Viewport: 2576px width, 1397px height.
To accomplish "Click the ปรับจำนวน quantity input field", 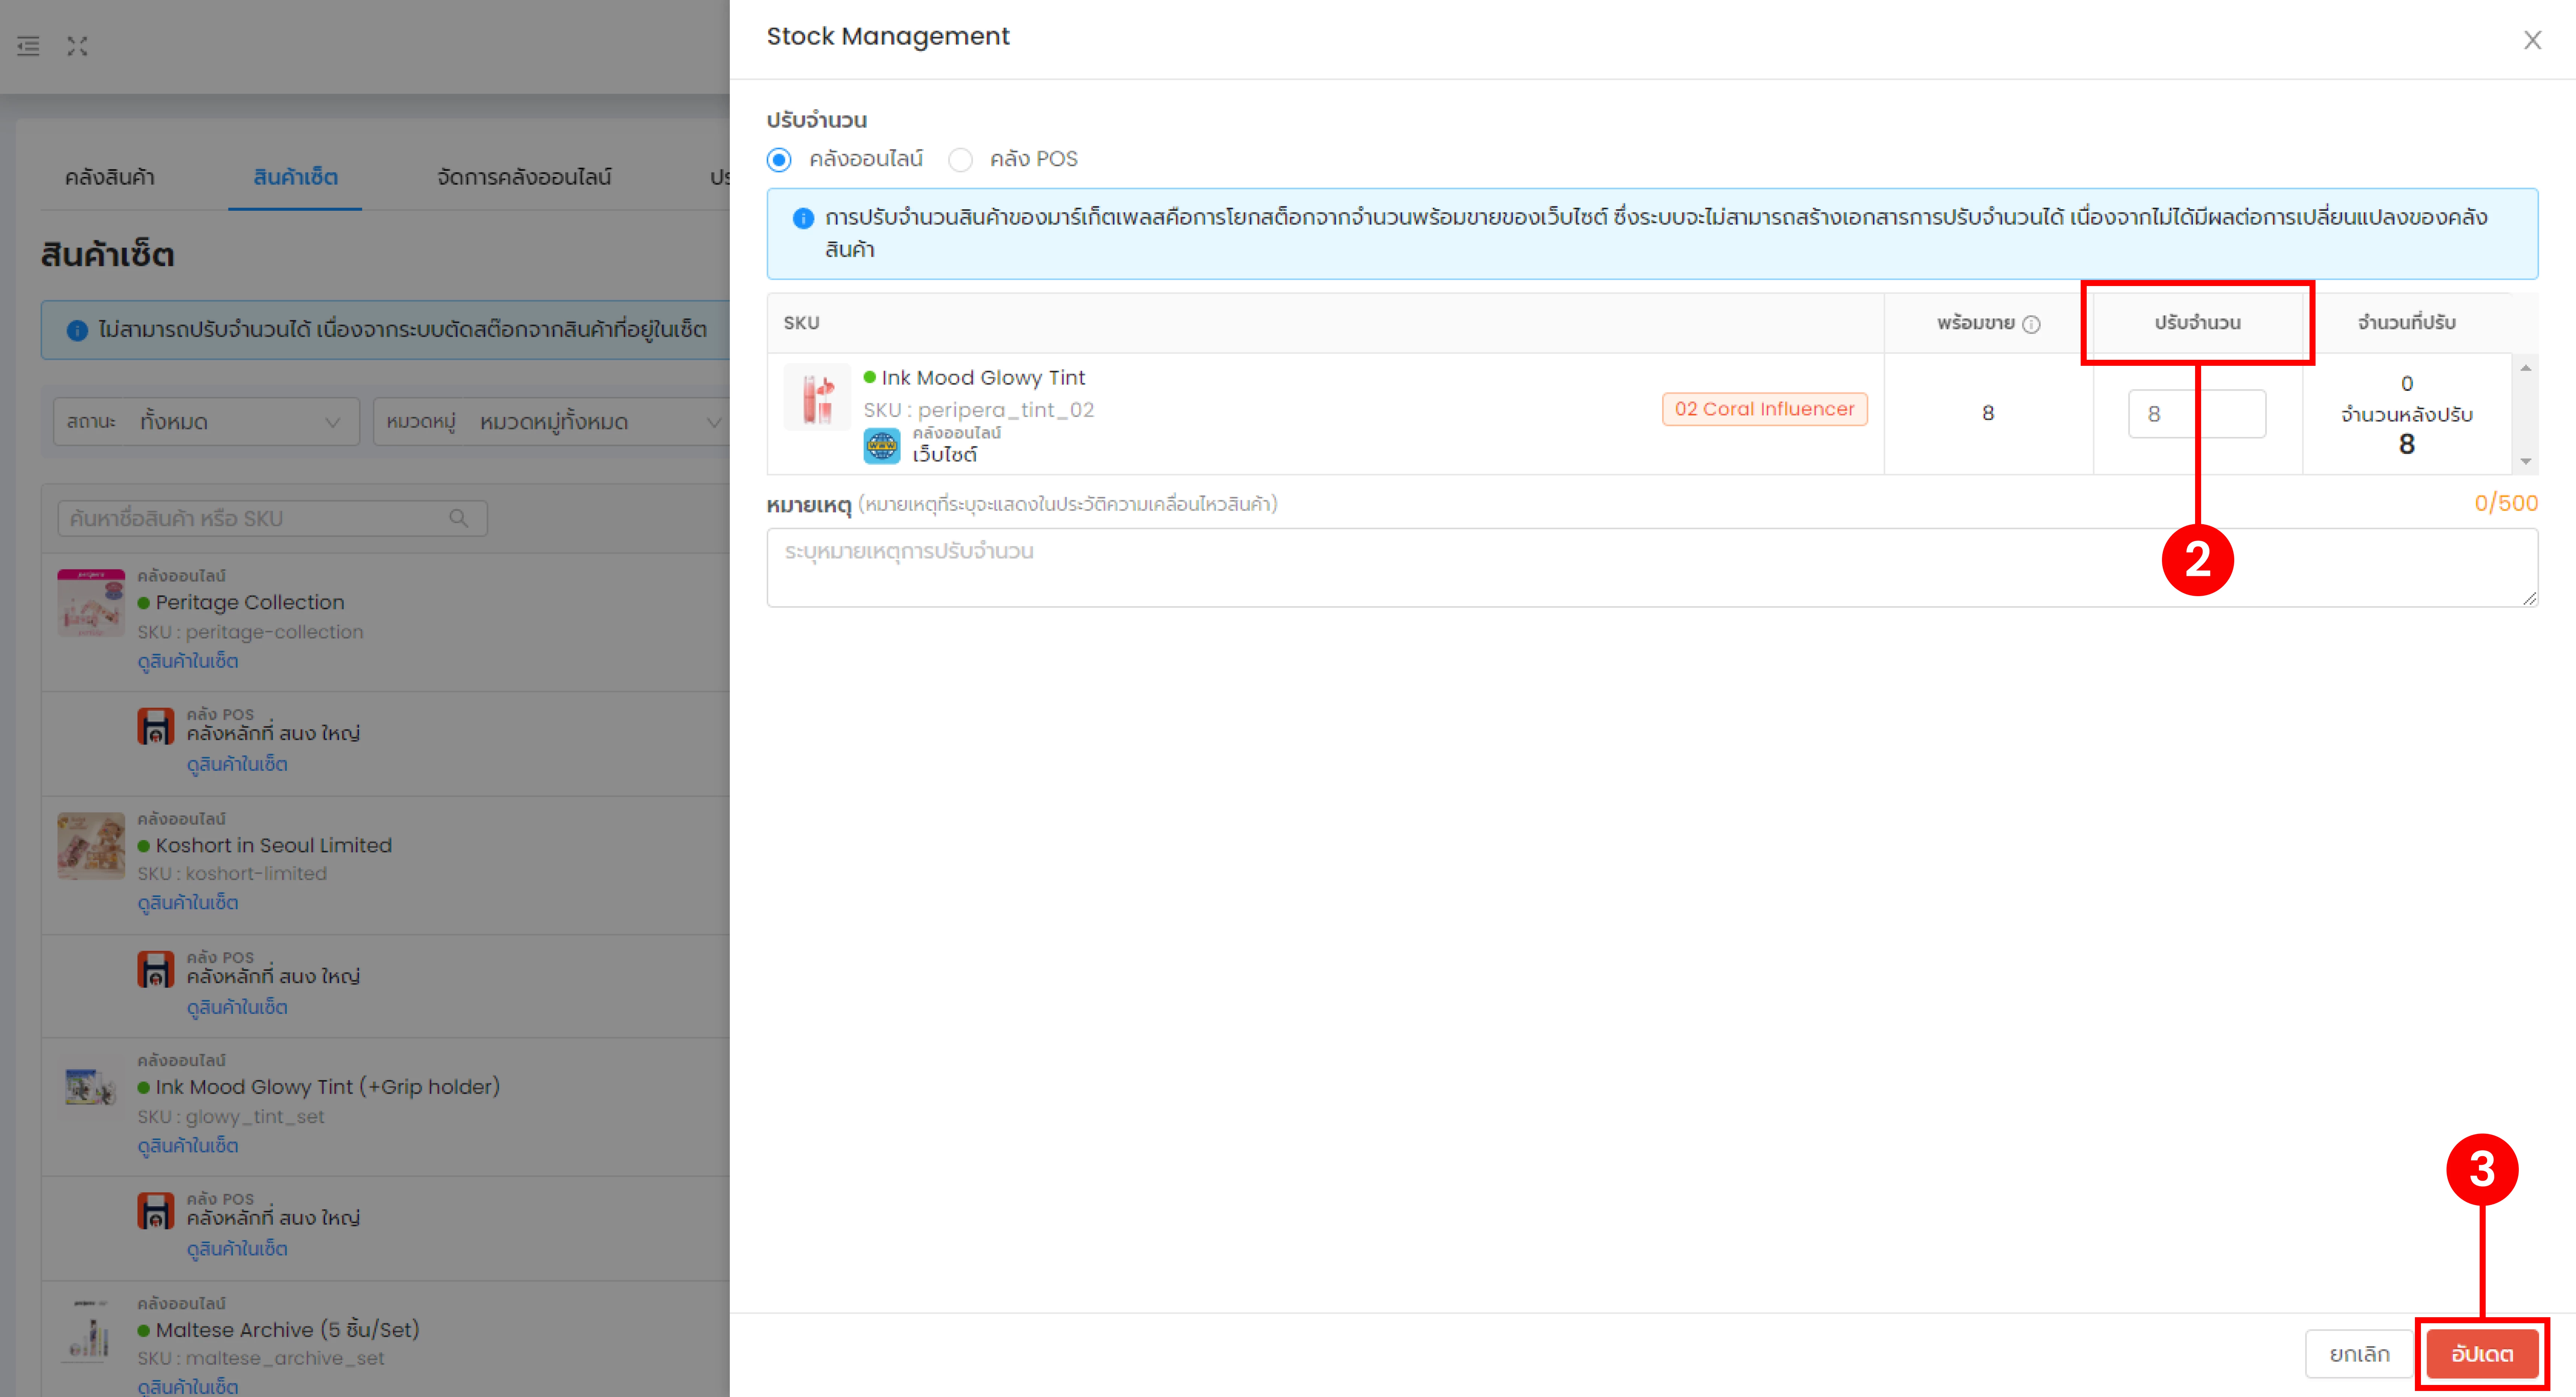I will 2197,414.
